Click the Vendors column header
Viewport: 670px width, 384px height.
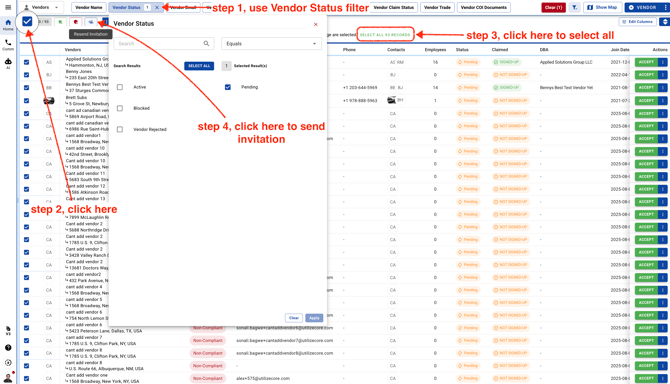[x=73, y=50]
